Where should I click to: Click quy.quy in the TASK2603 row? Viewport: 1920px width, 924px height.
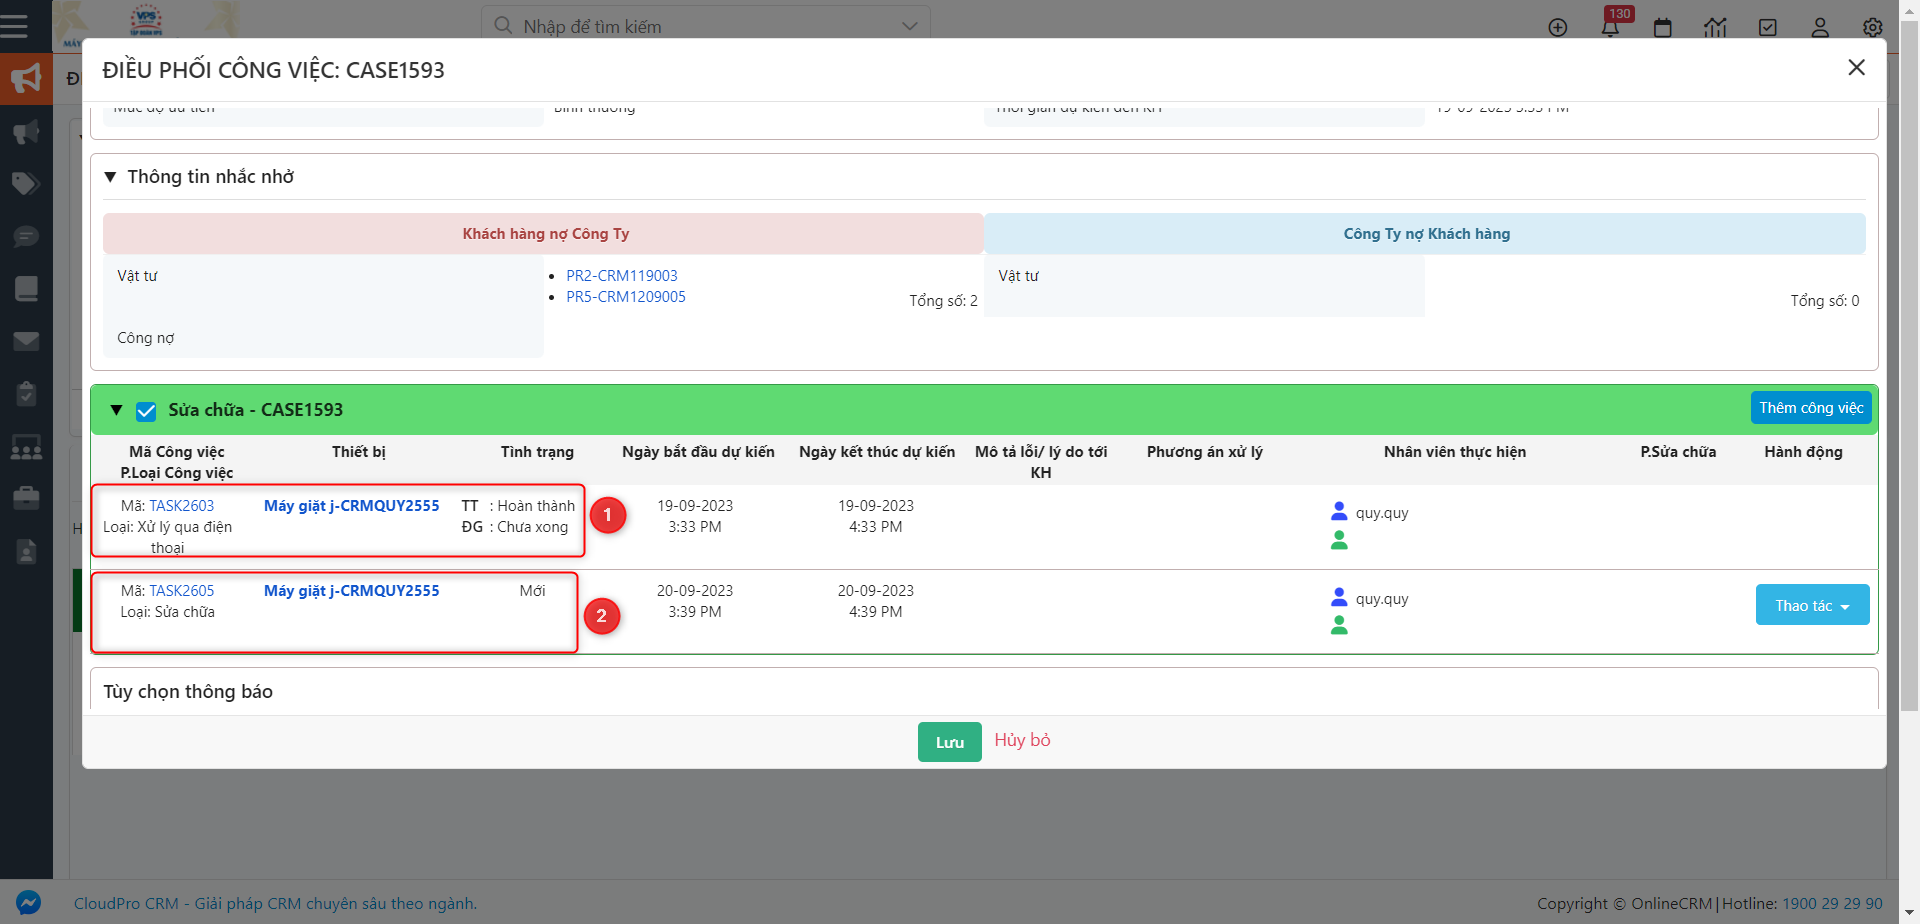pos(1382,513)
